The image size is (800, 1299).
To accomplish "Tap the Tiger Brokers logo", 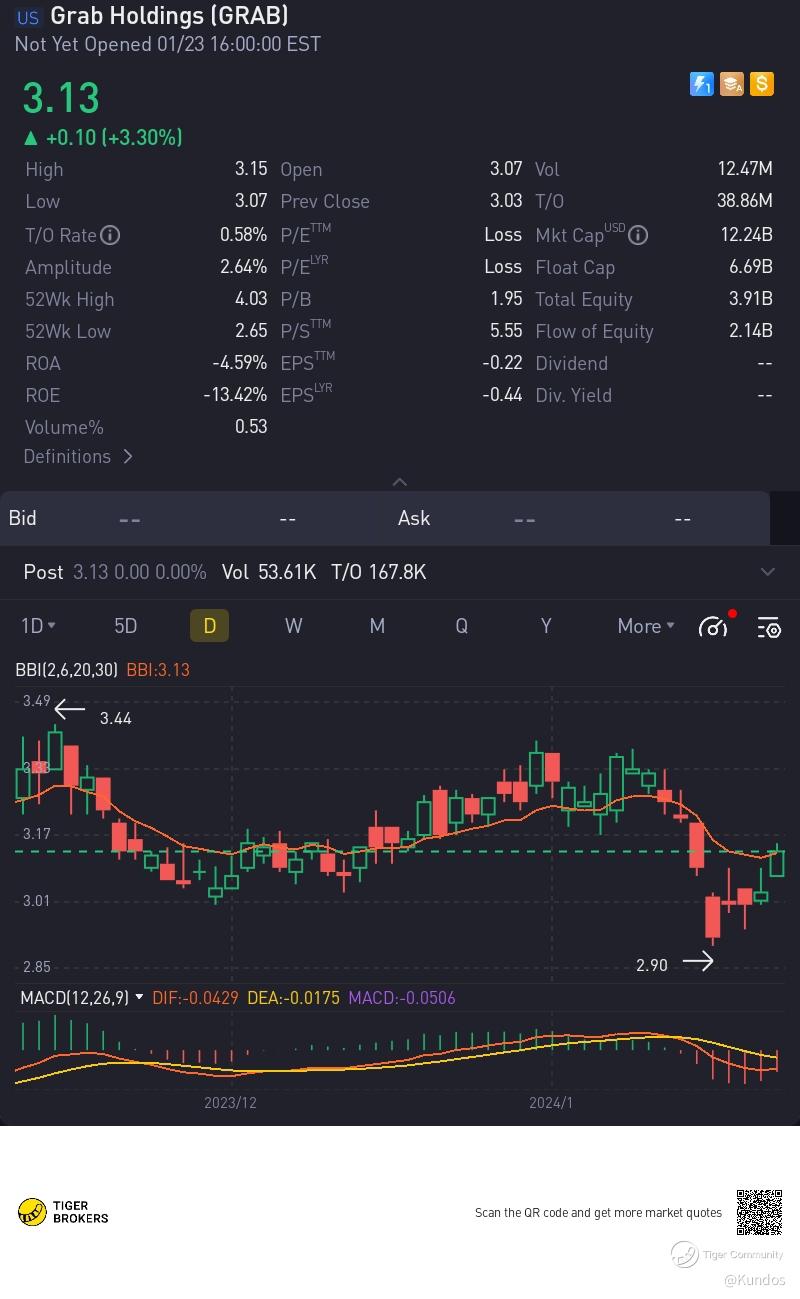I will coord(63,1212).
